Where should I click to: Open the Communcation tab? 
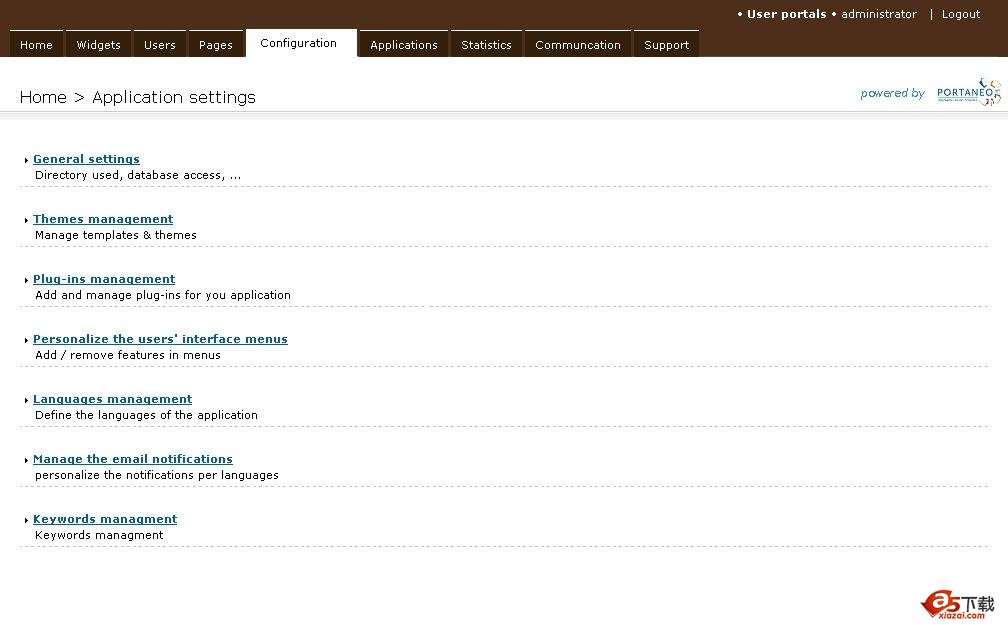577,45
